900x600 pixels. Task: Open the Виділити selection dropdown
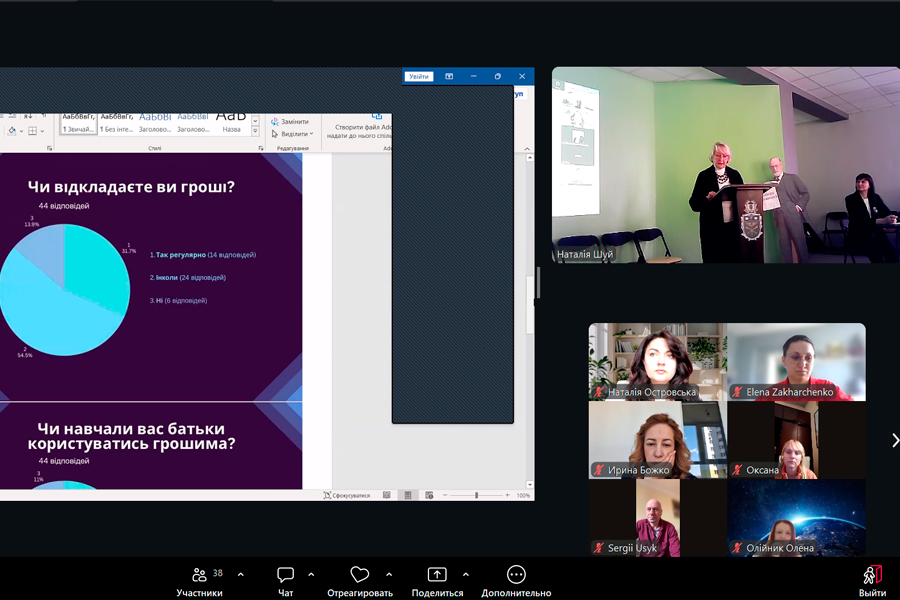[293, 134]
